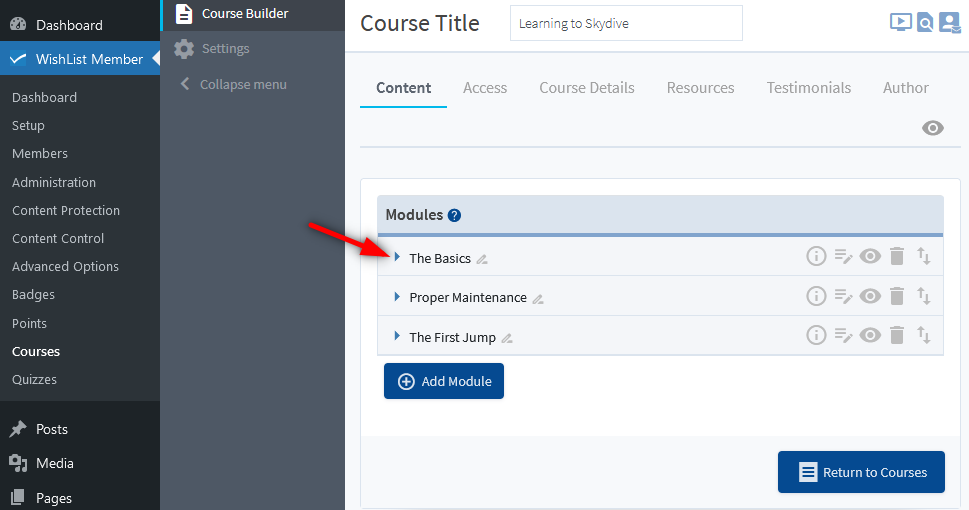This screenshot has height=510, width=969.
Task: Click the video preview icon in header
Action: coord(900,23)
